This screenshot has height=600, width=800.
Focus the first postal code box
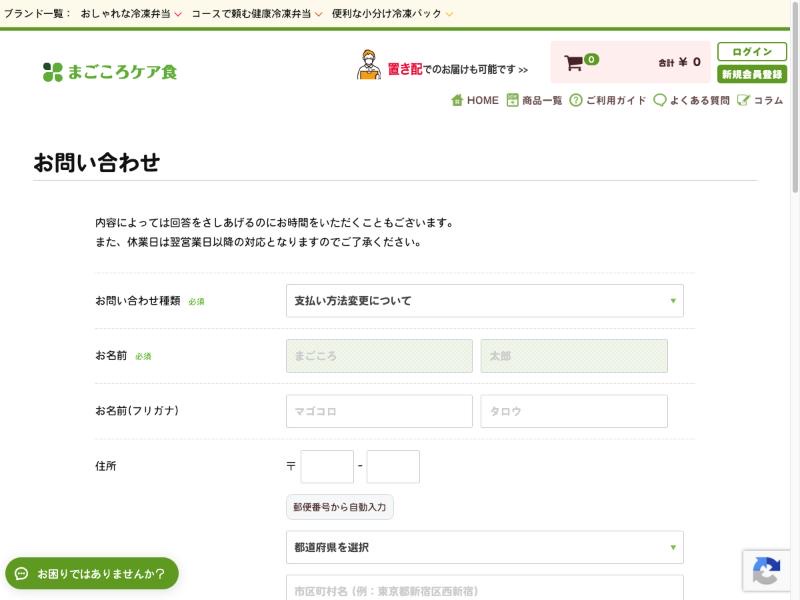pos(327,466)
